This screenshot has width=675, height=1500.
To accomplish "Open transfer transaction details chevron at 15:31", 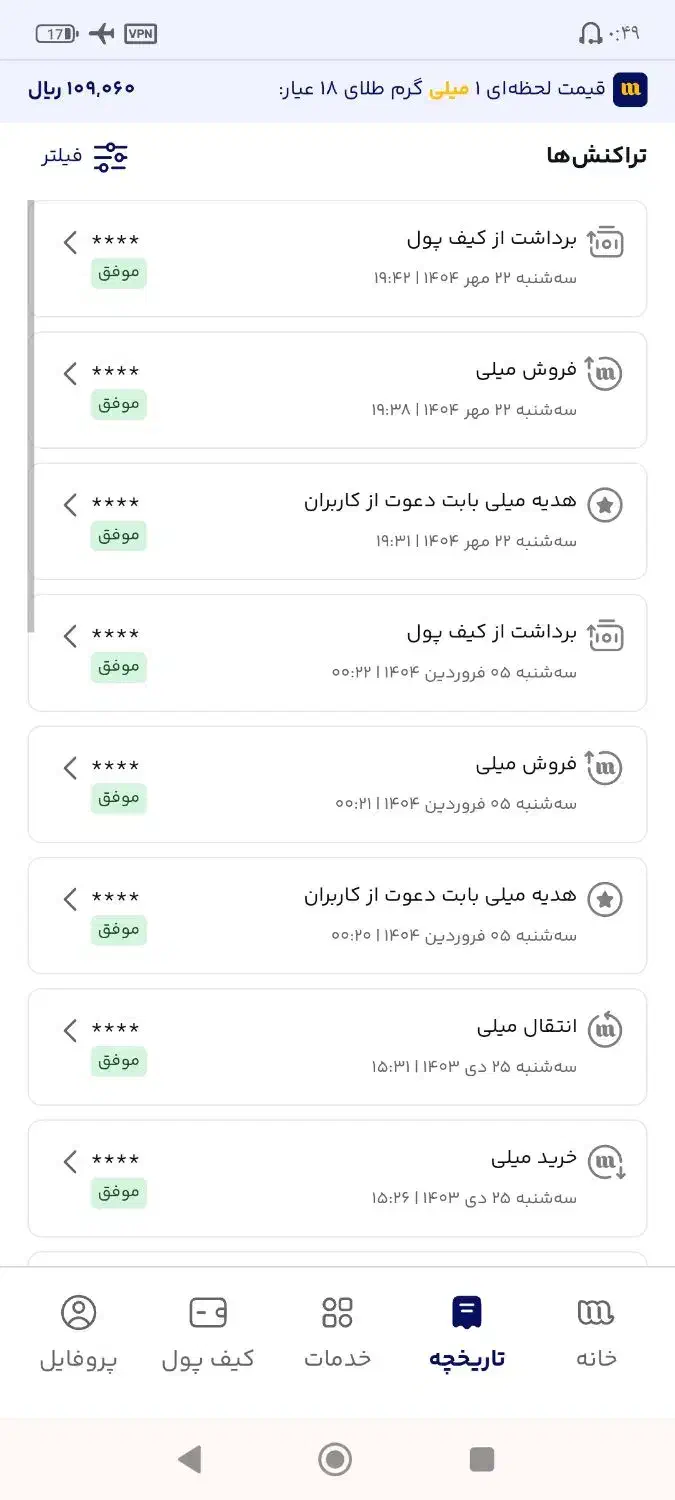I will tap(70, 1030).
